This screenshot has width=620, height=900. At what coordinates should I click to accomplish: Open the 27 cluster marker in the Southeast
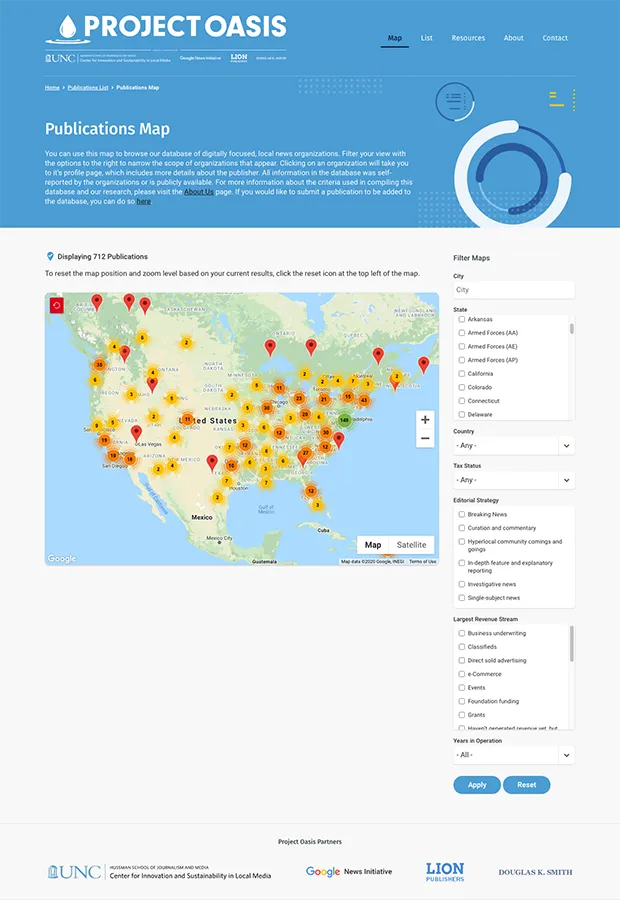[306, 453]
